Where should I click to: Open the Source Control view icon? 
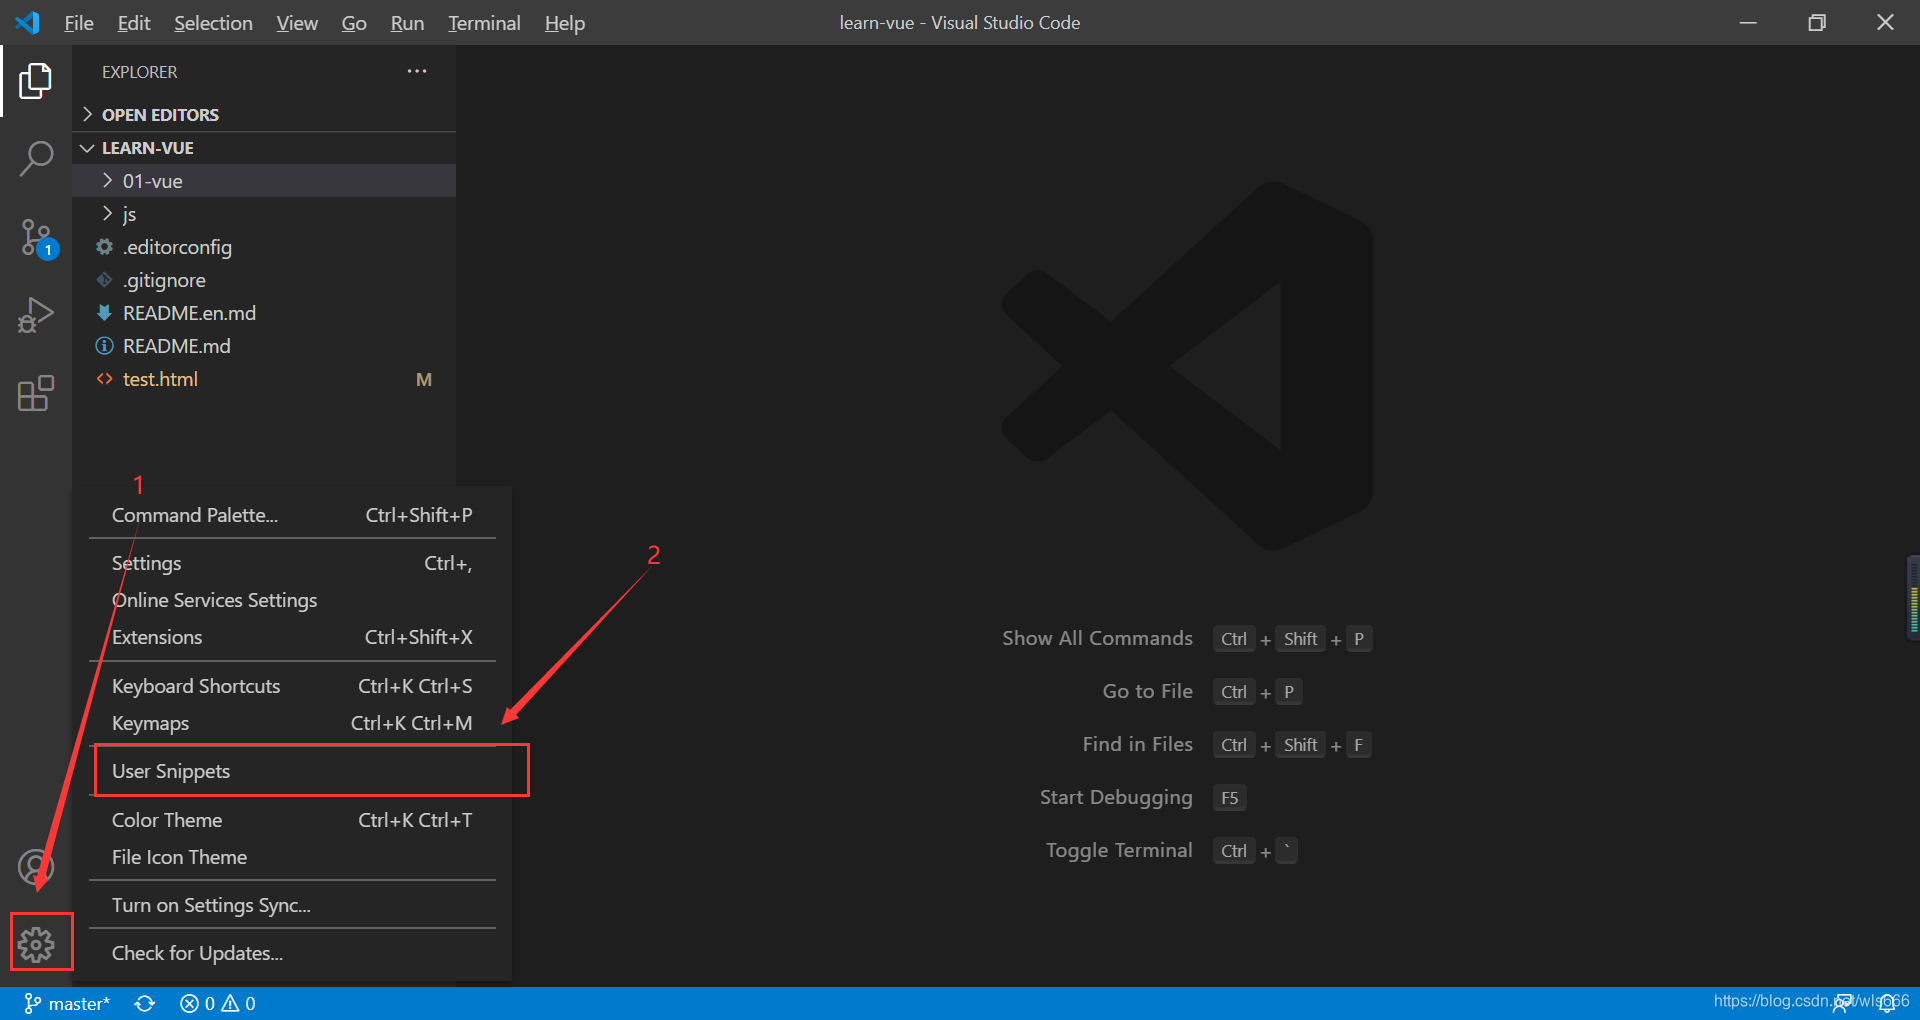37,238
